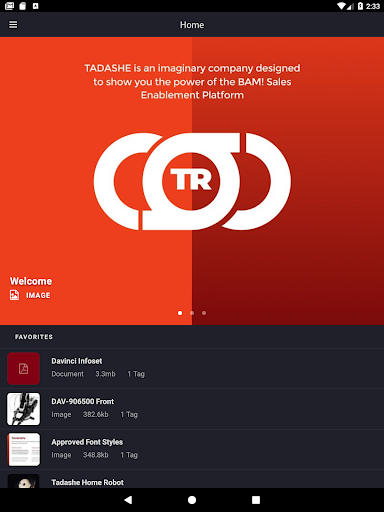Open the hamburger navigation menu
Viewport: 384px width, 512px height.
tap(13, 25)
